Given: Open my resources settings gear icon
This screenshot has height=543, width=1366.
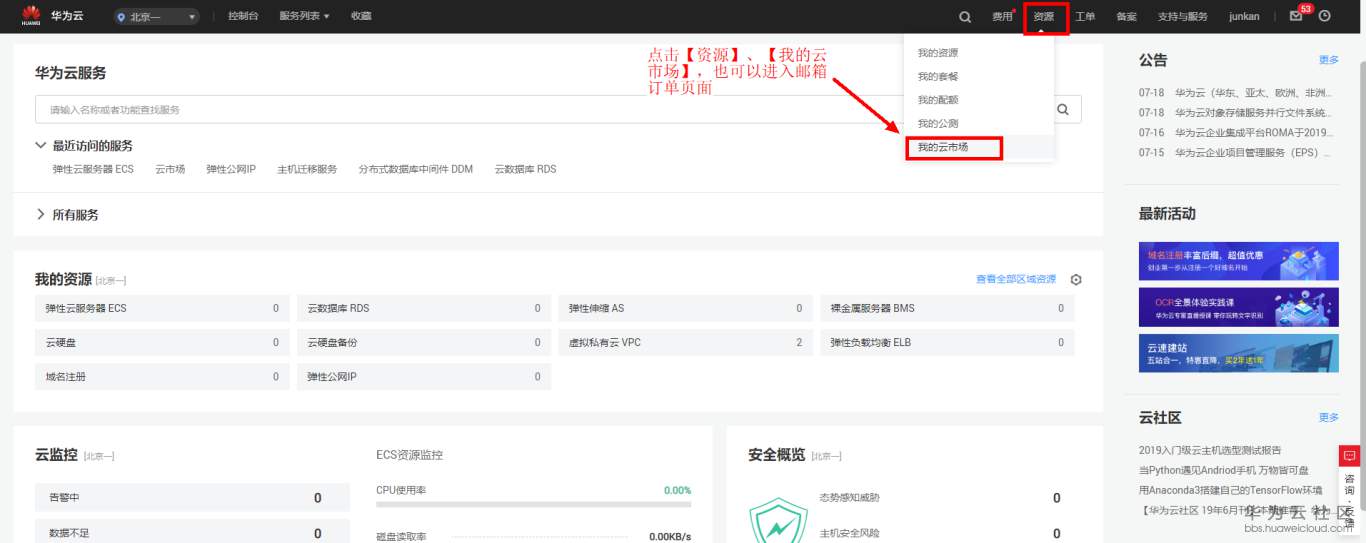Looking at the screenshot, I should [1076, 280].
